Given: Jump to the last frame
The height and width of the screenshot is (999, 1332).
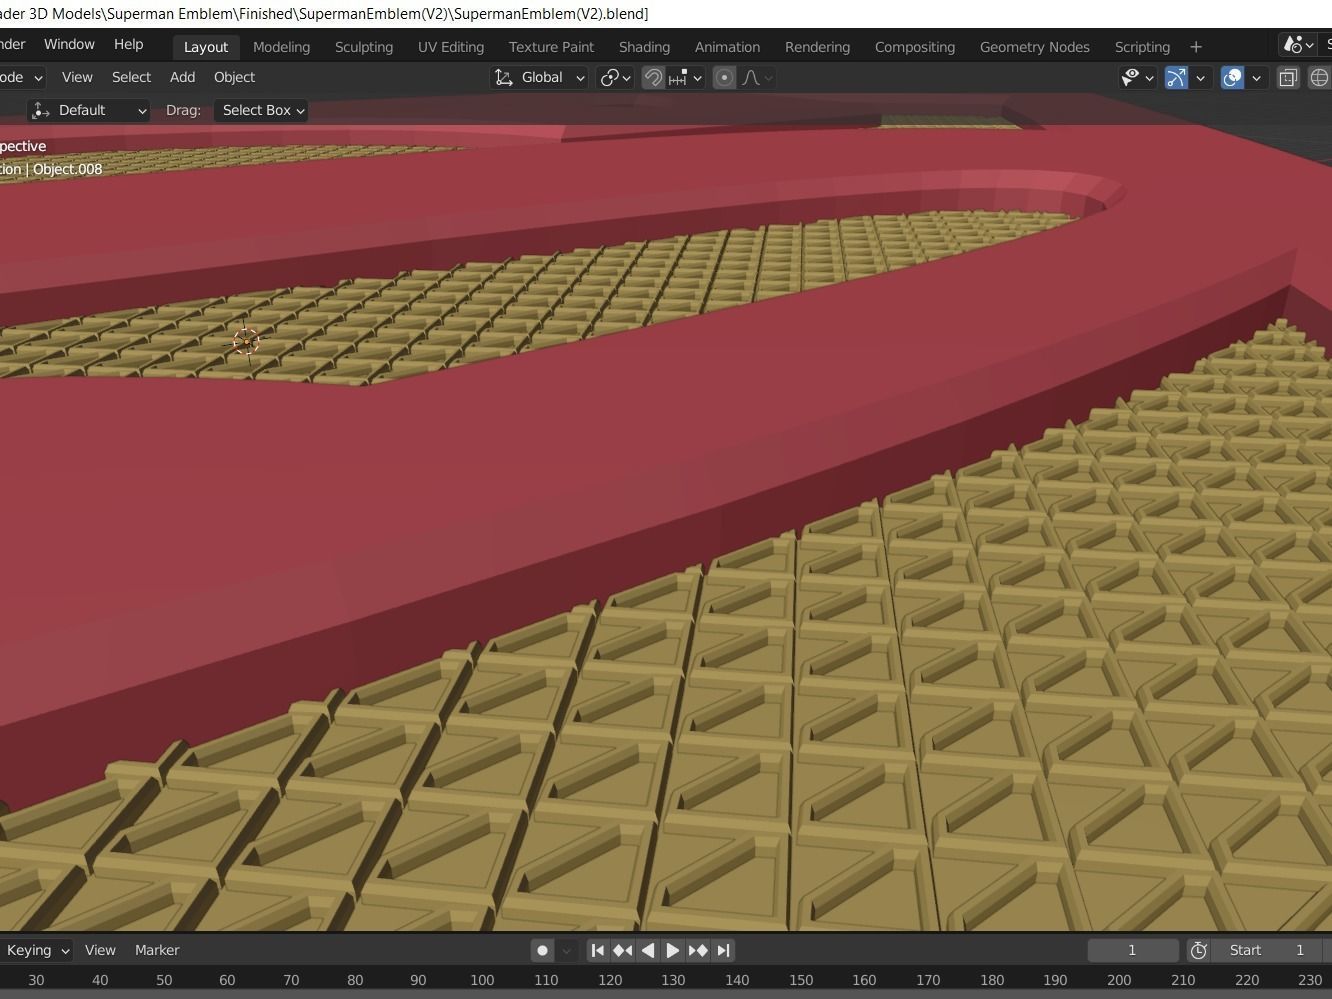Looking at the screenshot, I should 723,950.
